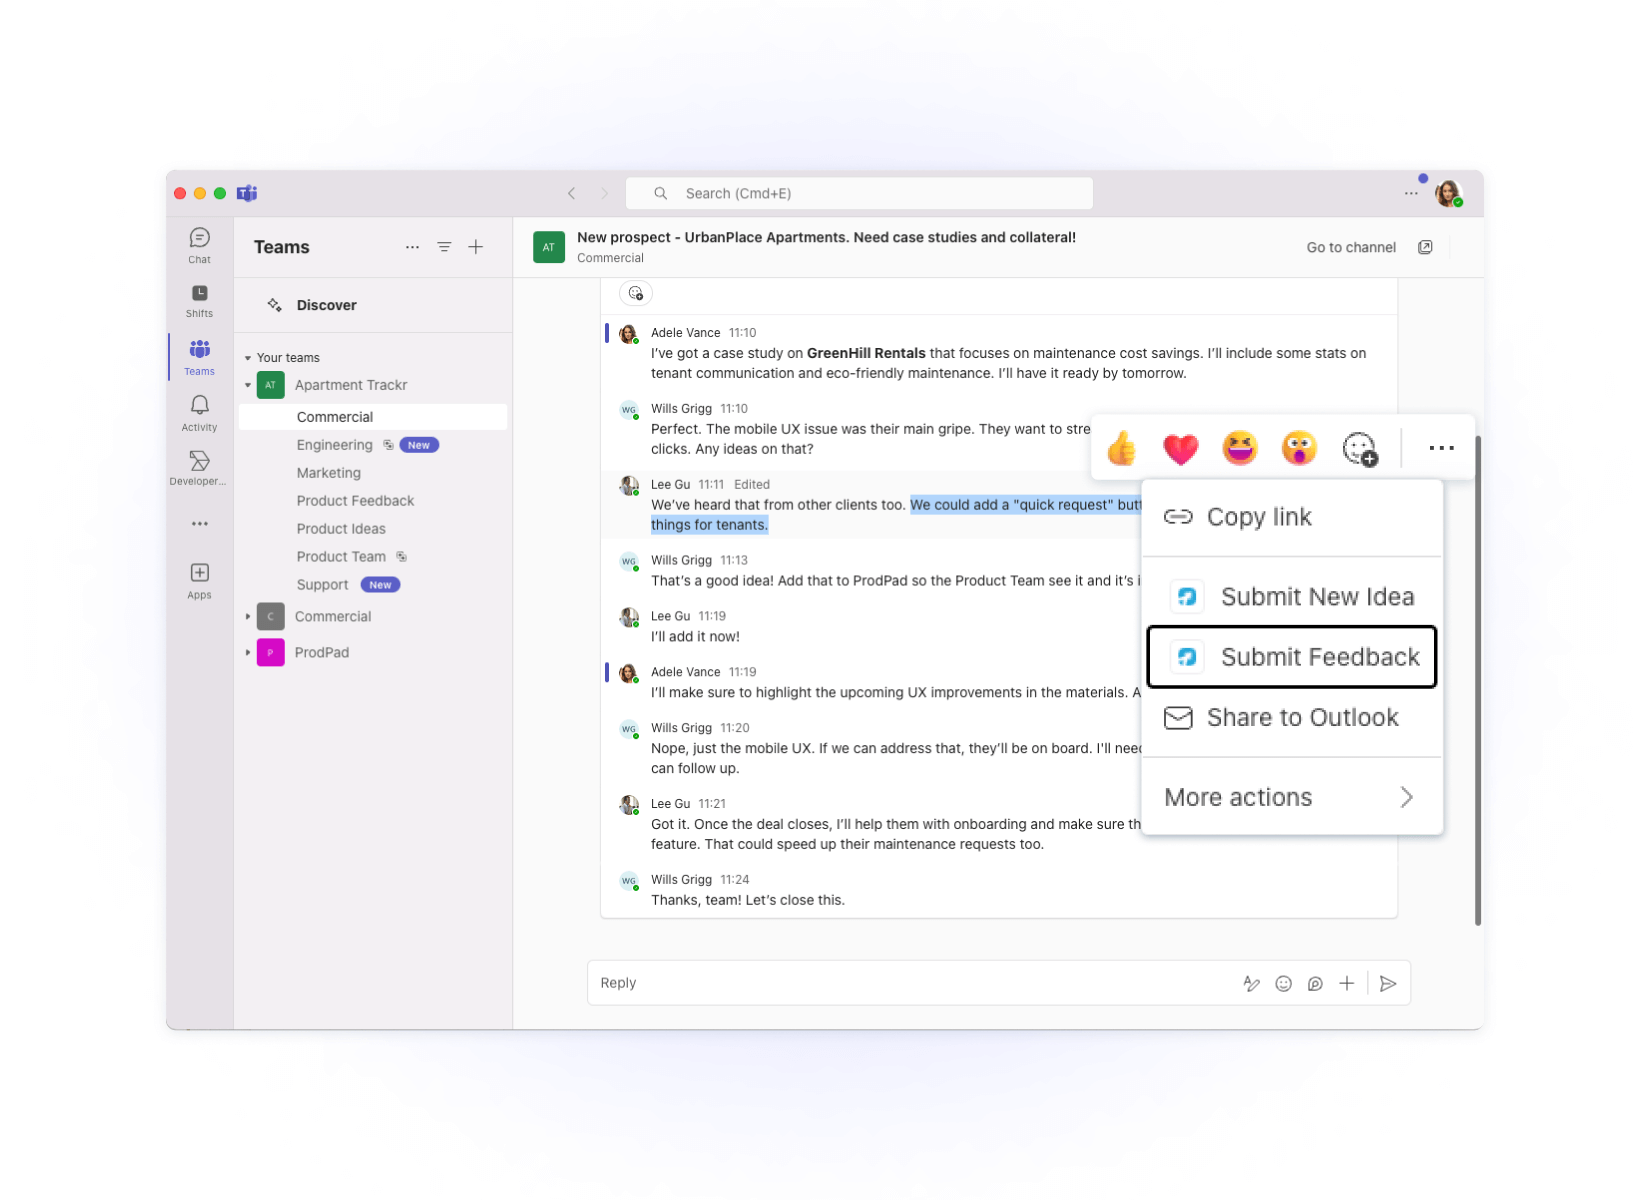Click the Search input field

[x=860, y=193]
